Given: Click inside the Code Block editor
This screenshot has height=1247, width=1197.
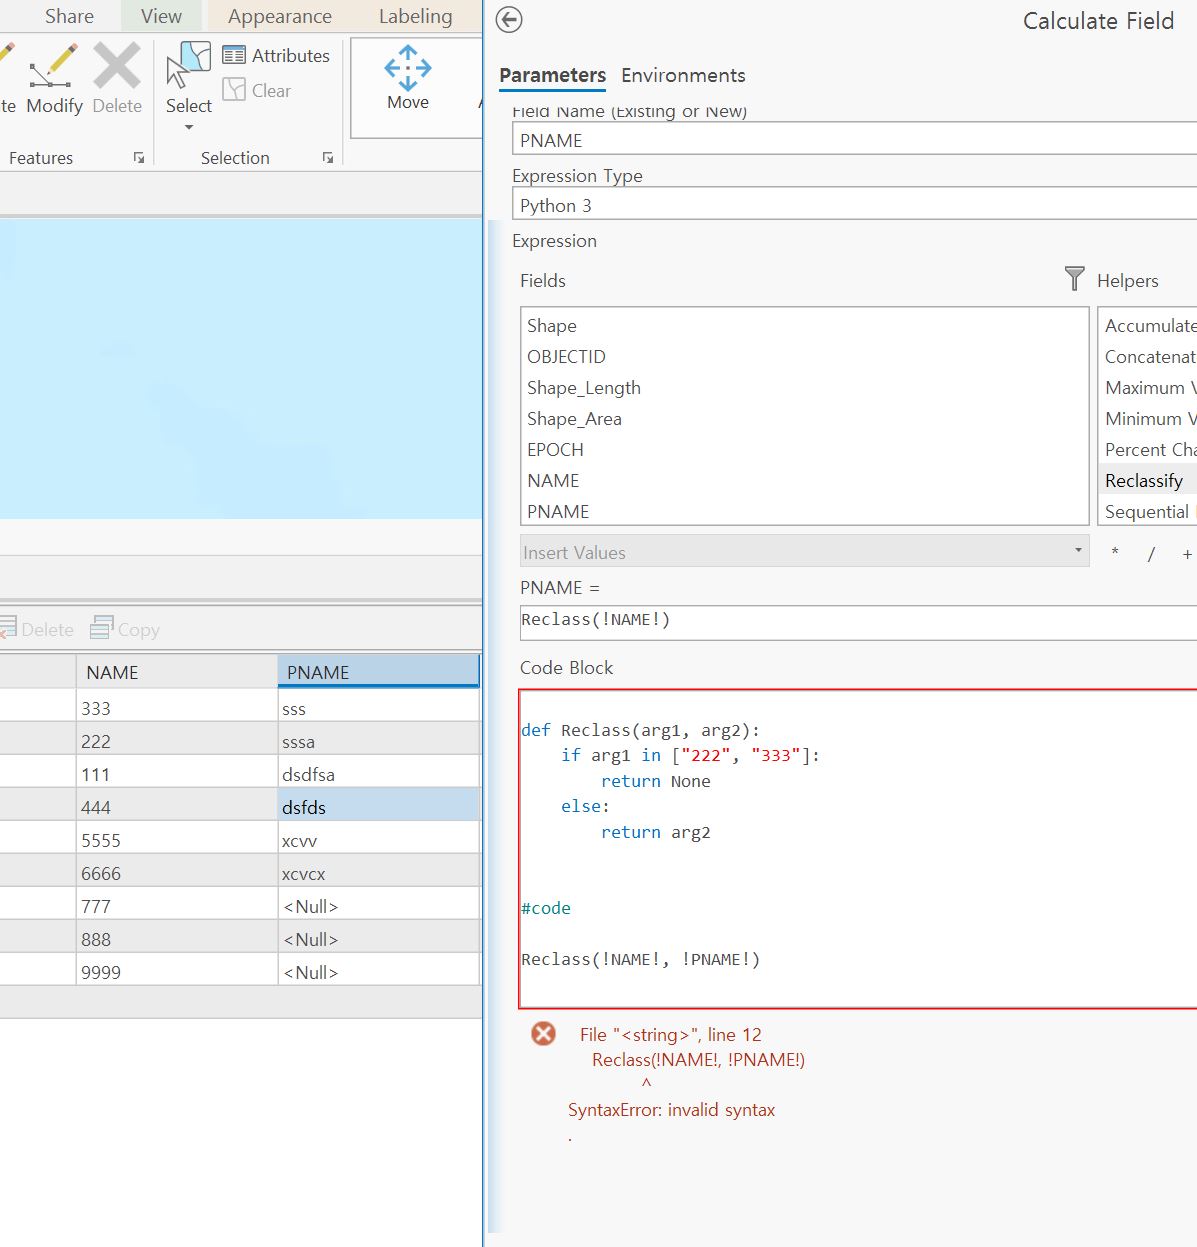Looking at the screenshot, I should coord(858,849).
